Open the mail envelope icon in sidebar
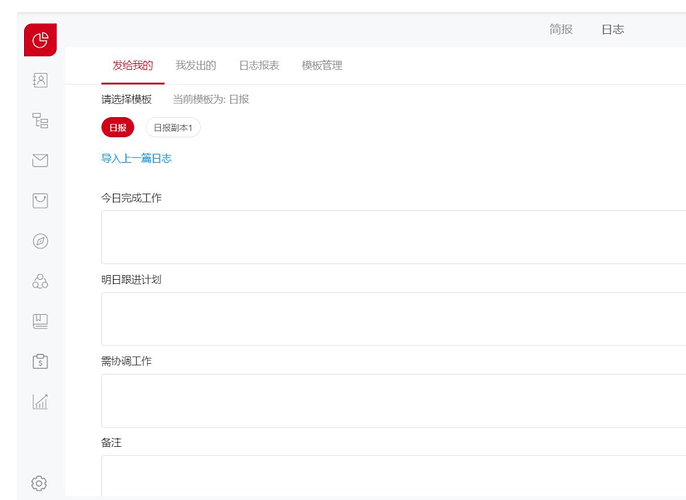This screenshot has height=500, width=686. coord(40,160)
